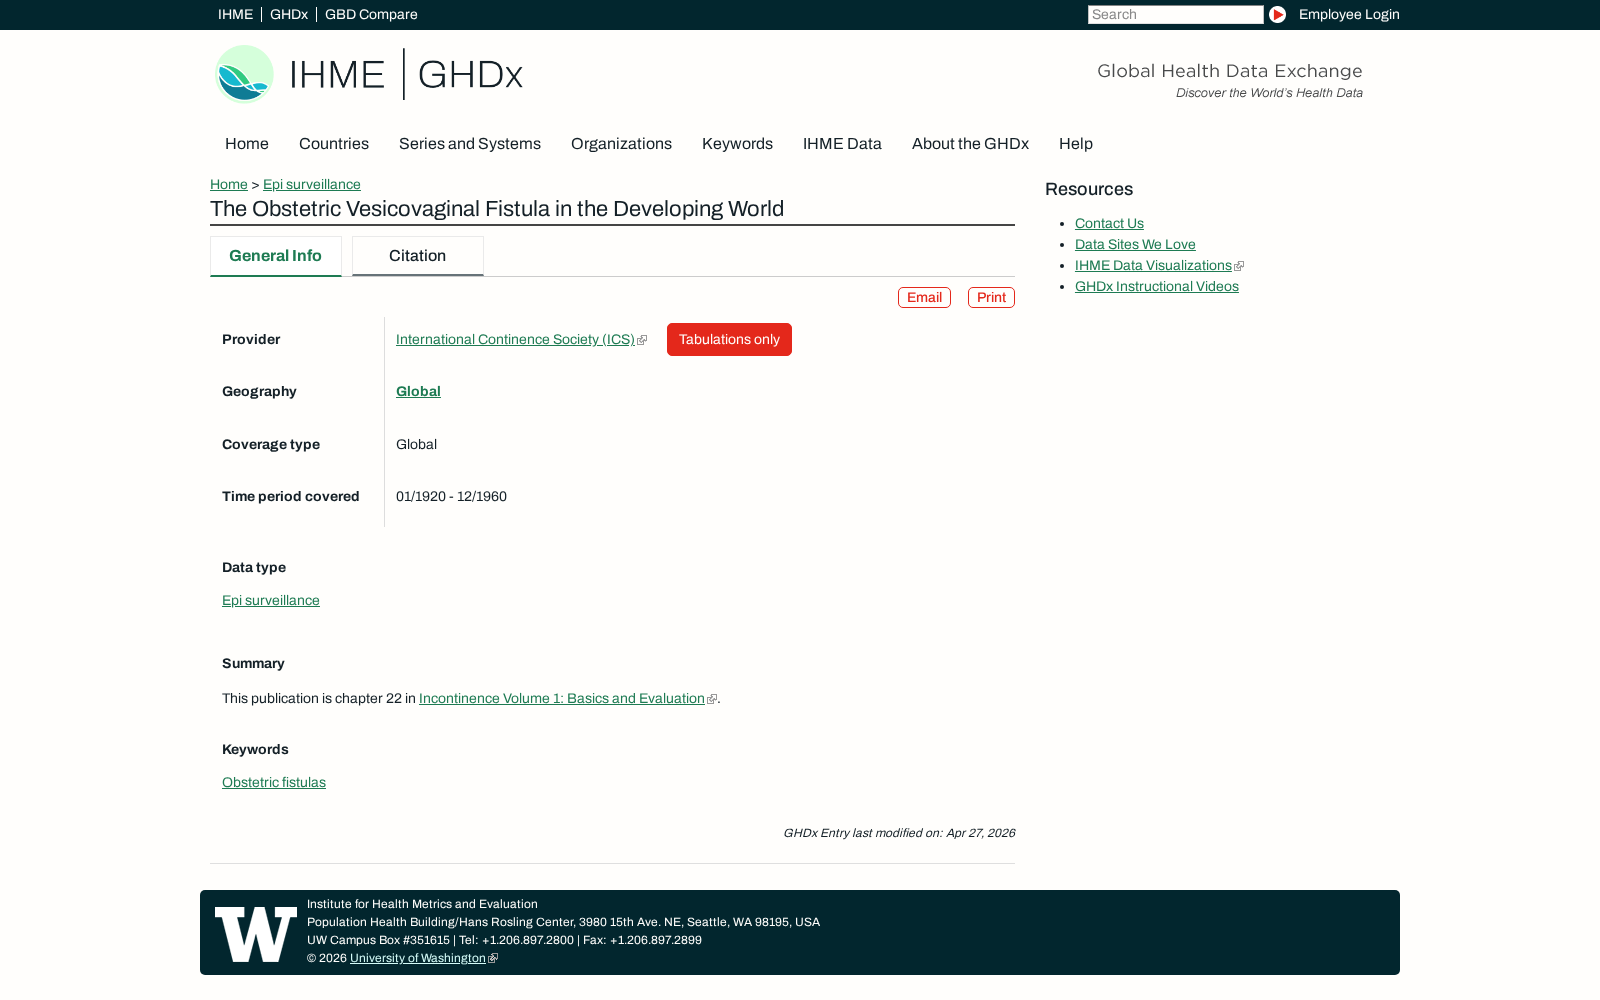Open GHDx Instructional Videos link
Viewport: 1600px width, 1000px height.
(1157, 287)
